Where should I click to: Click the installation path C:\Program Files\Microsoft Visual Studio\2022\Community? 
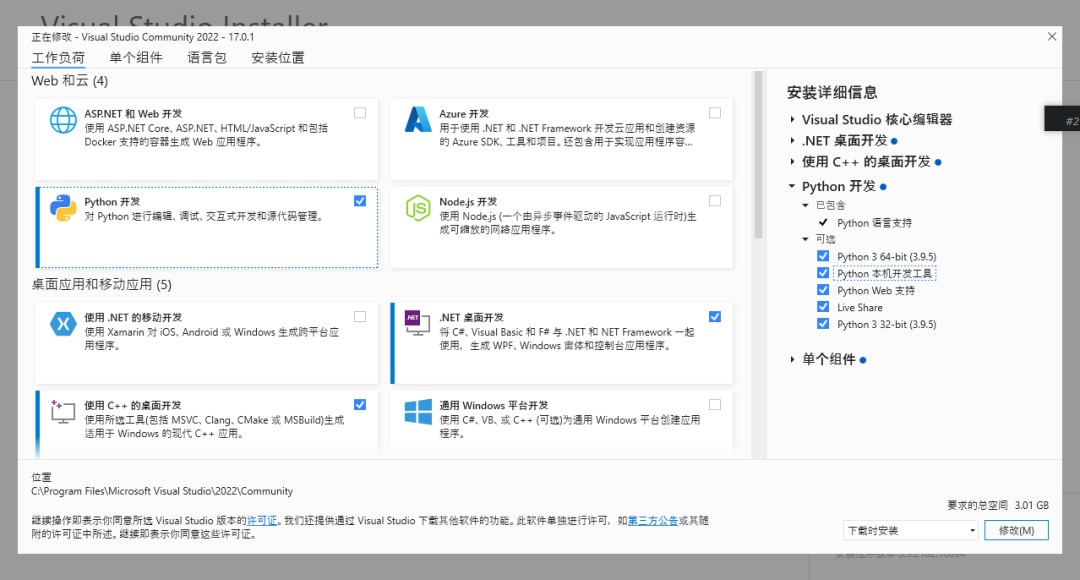(162, 491)
